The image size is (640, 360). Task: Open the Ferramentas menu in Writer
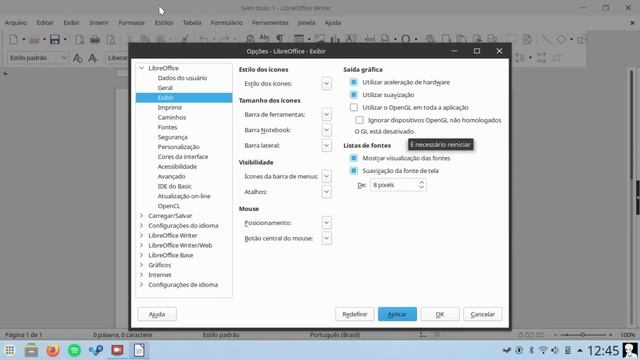click(270, 23)
